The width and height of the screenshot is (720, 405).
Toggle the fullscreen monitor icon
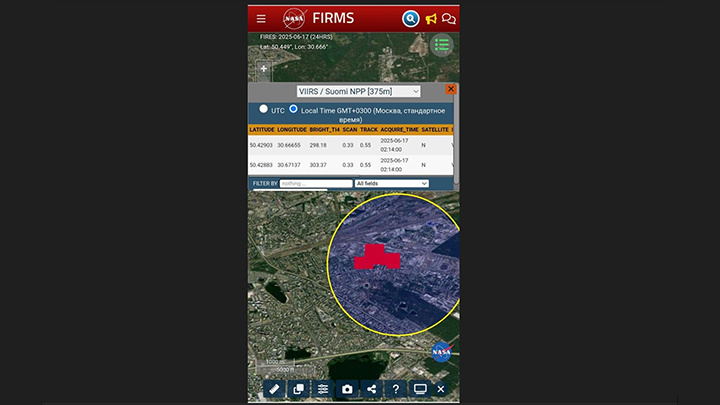click(x=420, y=389)
